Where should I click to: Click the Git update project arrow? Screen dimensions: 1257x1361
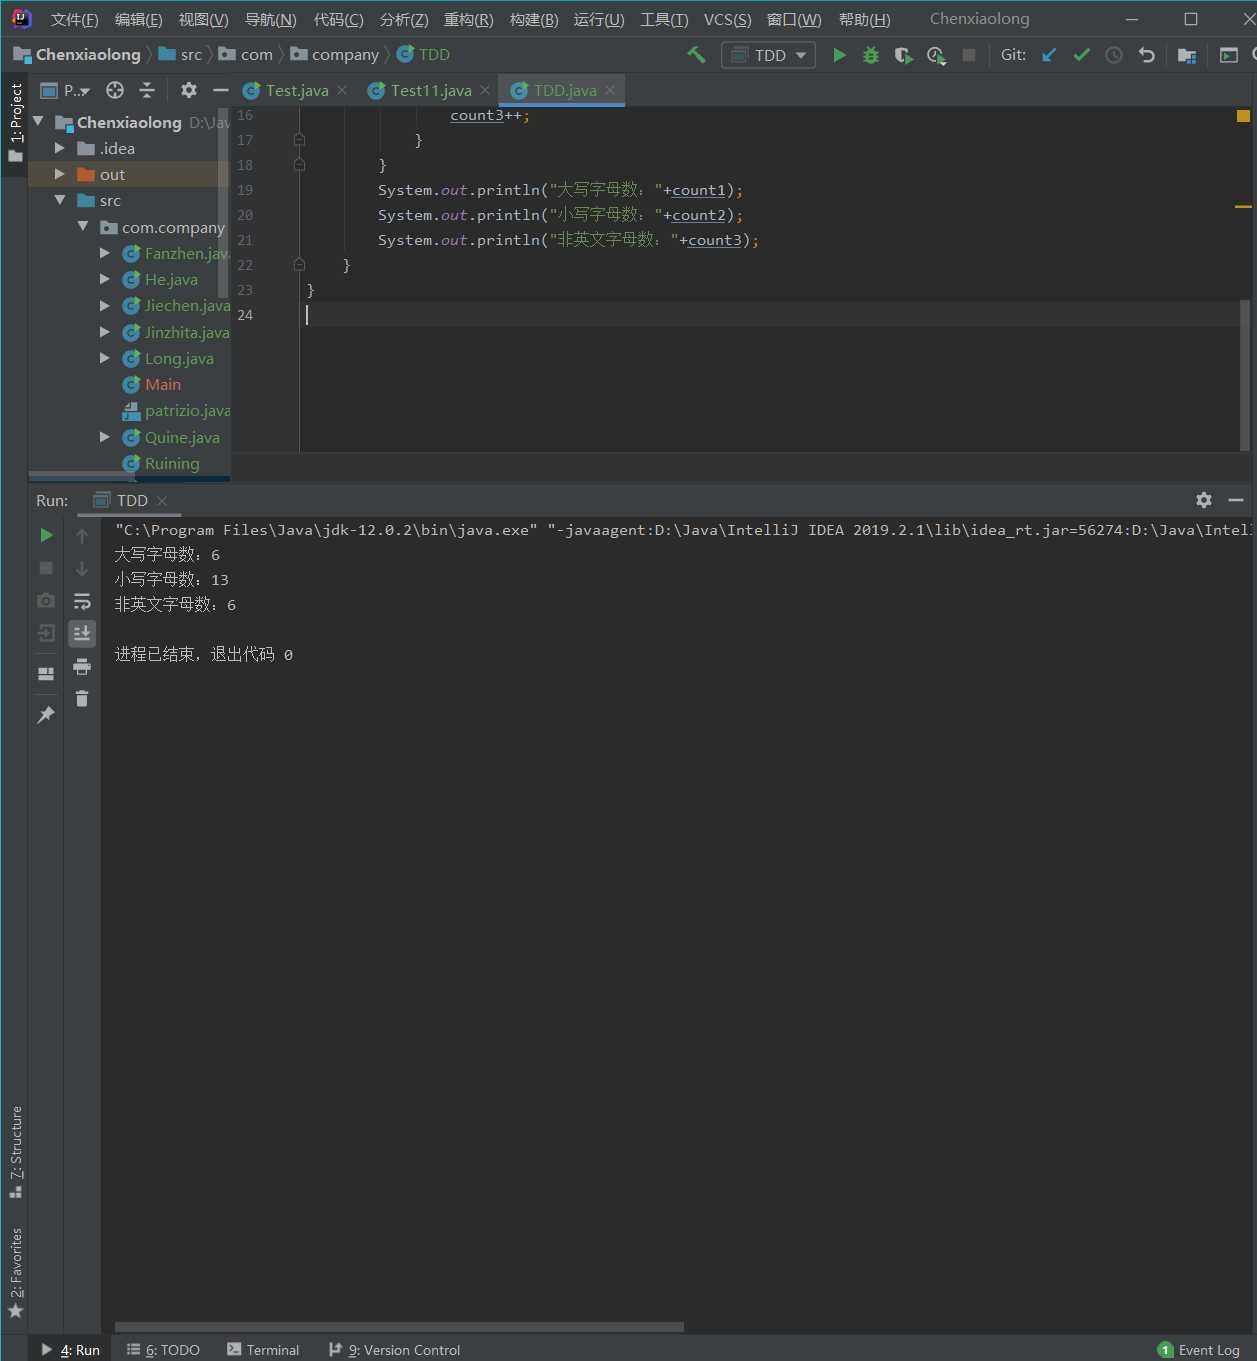pos(1049,55)
